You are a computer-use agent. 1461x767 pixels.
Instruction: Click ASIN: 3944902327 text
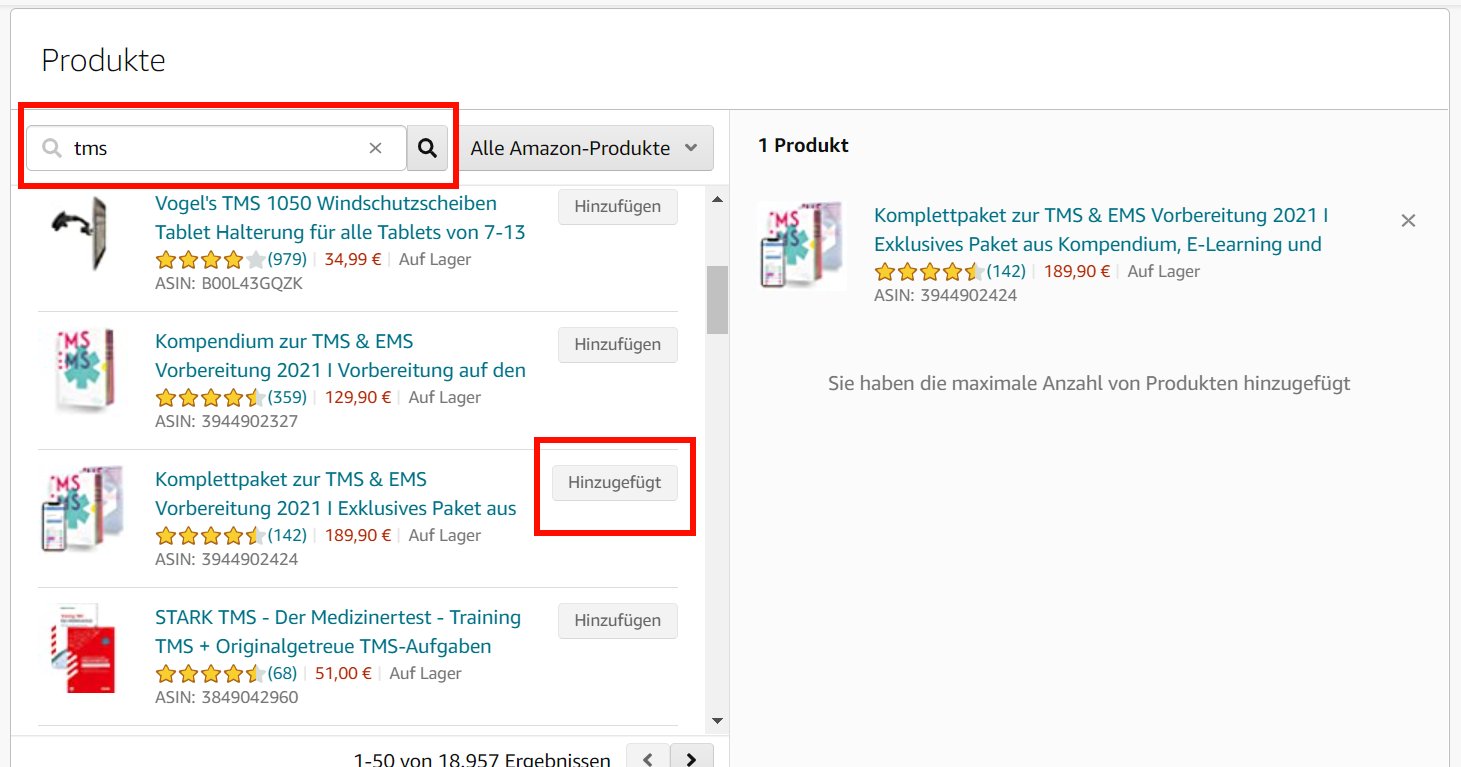point(226,422)
